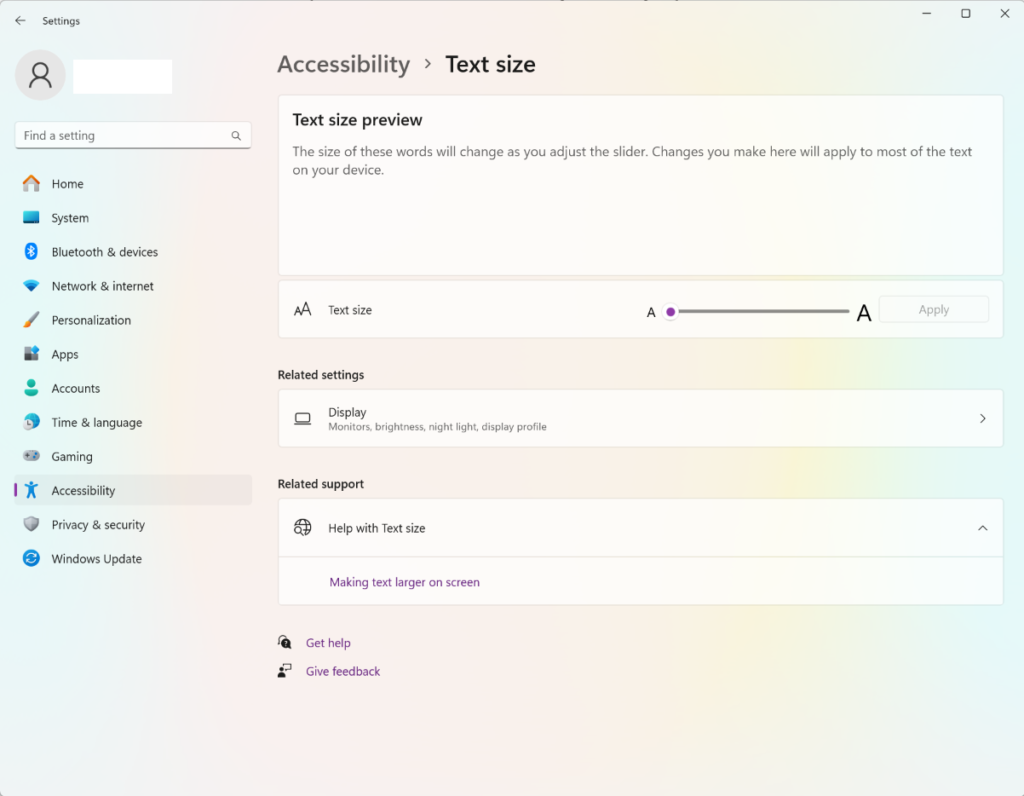The image size is (1024, 796).
Task: Open Time & language settings
Action: pos(133,422)
